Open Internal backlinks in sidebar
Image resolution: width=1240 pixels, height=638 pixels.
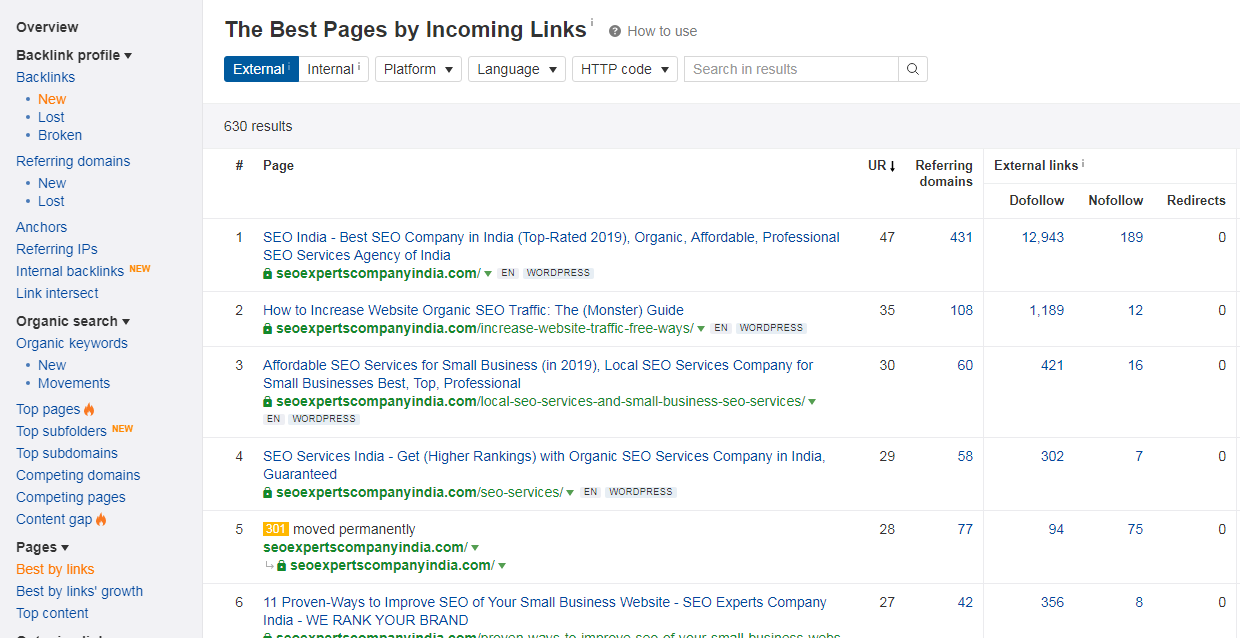pyautogui.click(x=70, y=271)
